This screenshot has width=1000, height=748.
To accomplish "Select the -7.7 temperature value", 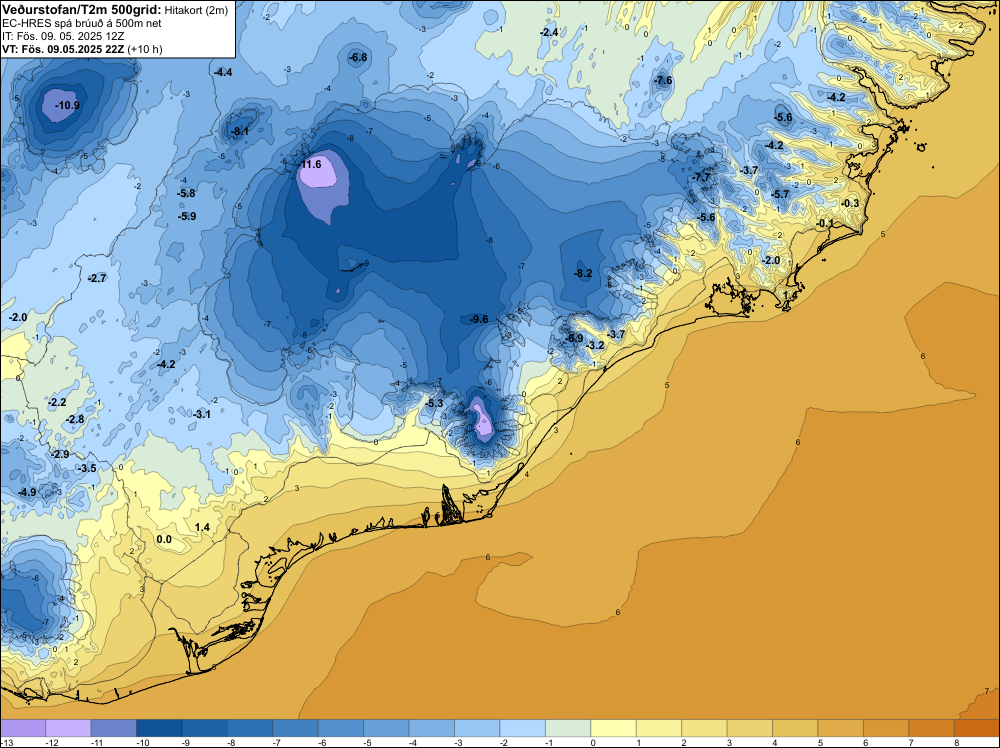I will (702, 177).
